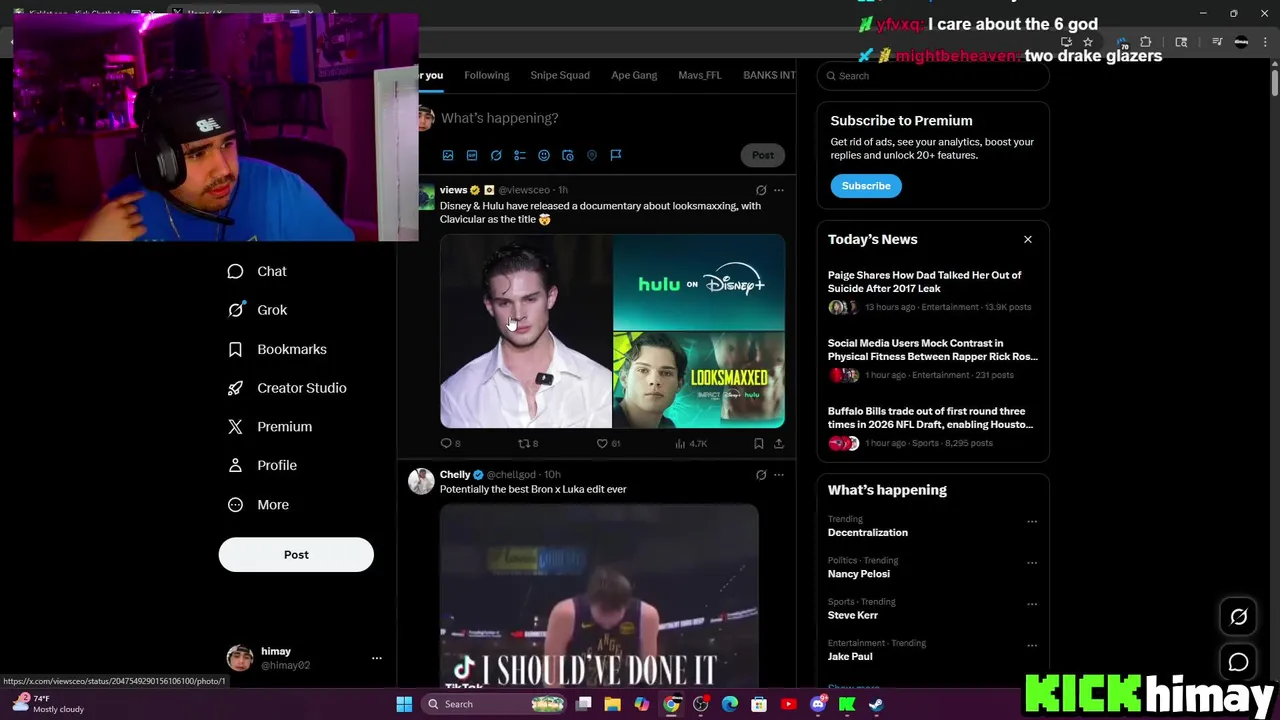Switch to the Mavs_FFL tab

(700, 75)
